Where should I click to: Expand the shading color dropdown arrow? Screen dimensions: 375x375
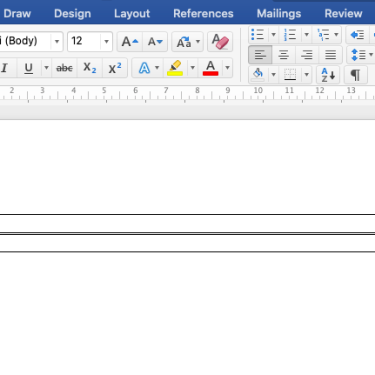click(x=273, y=75)
